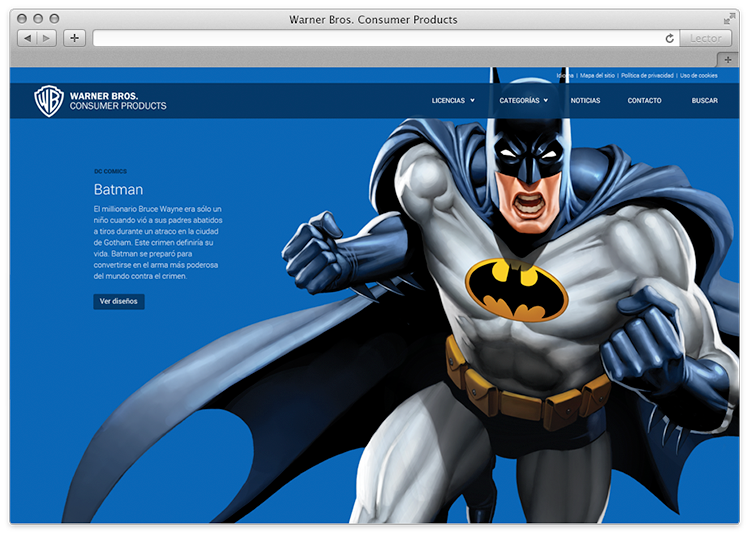
Task: Reload the page with the refresh icon
Action: click(669, 38)
